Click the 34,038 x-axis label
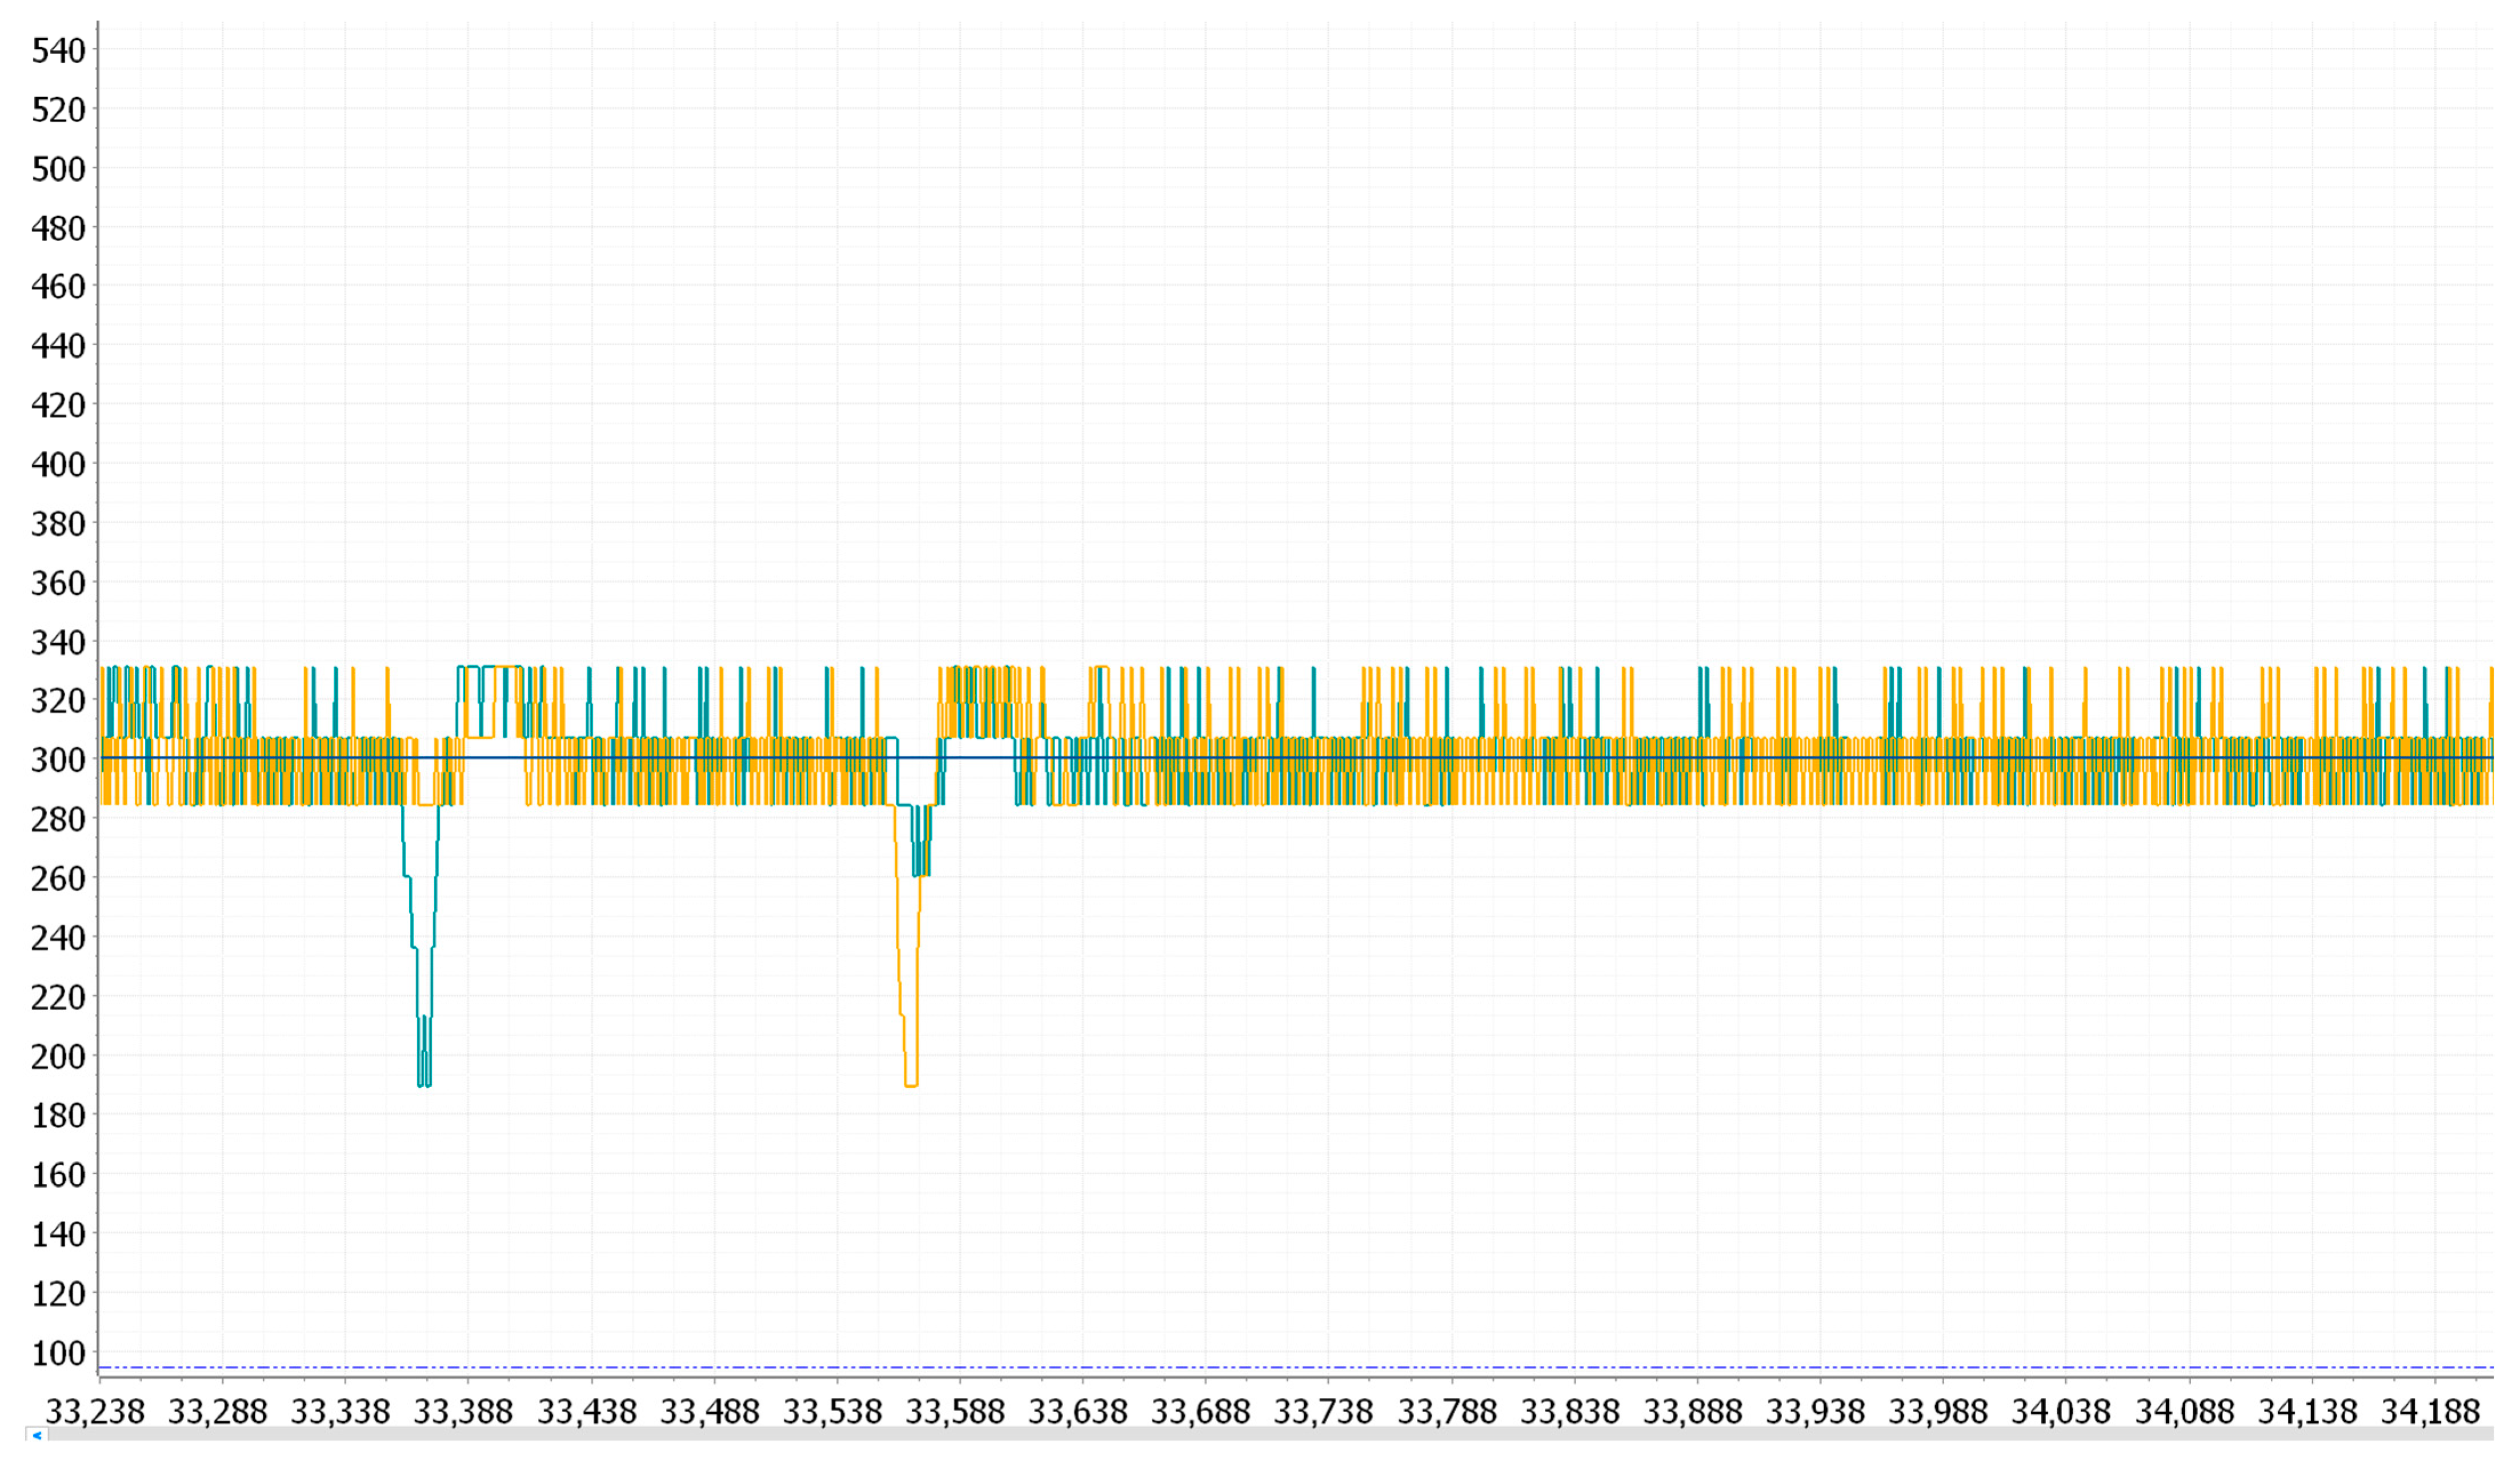This screenshot has height=1459, width=2520. [x=2061, y=1411]
